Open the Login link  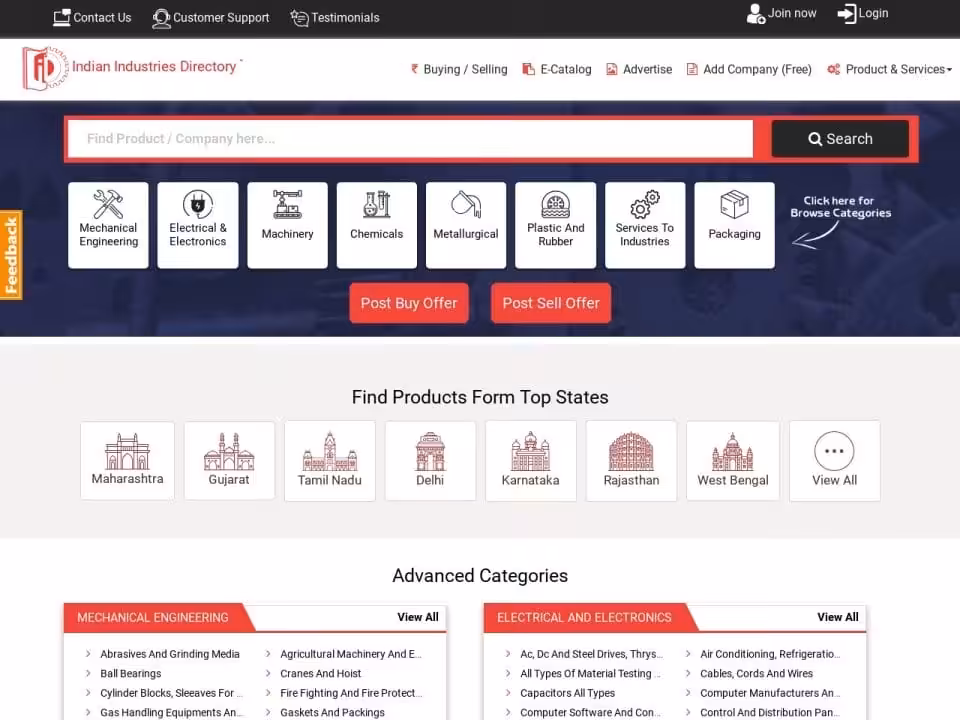tap(863, 14)
